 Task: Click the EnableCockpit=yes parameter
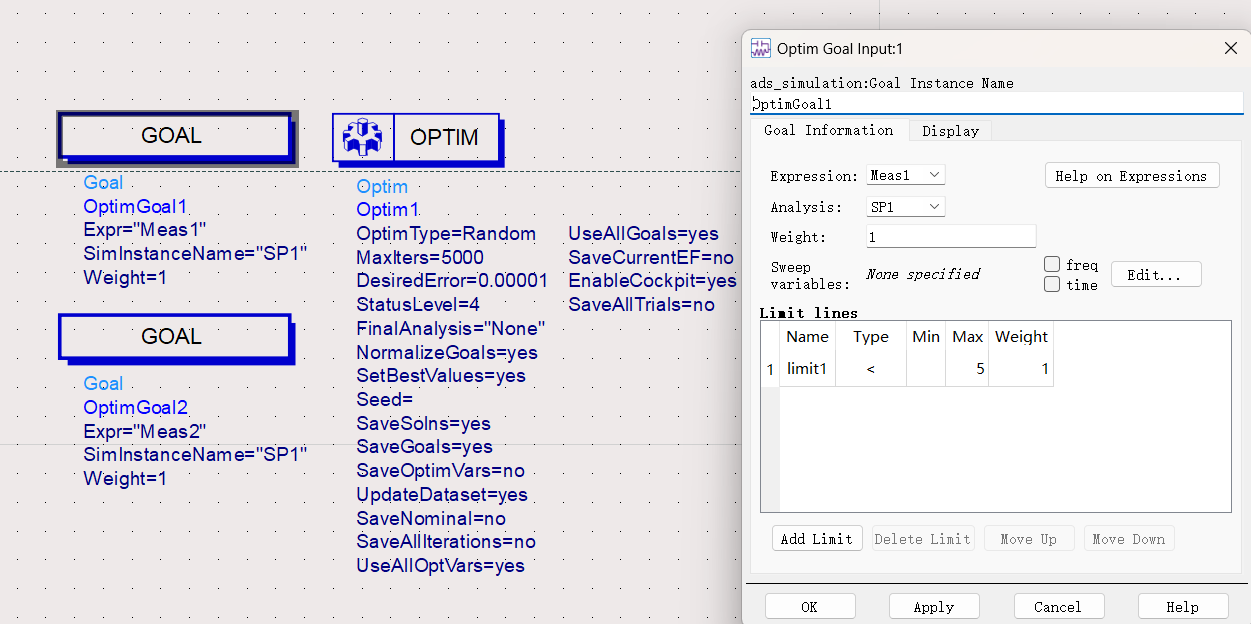pyautogui.click(x=653, y=281)
